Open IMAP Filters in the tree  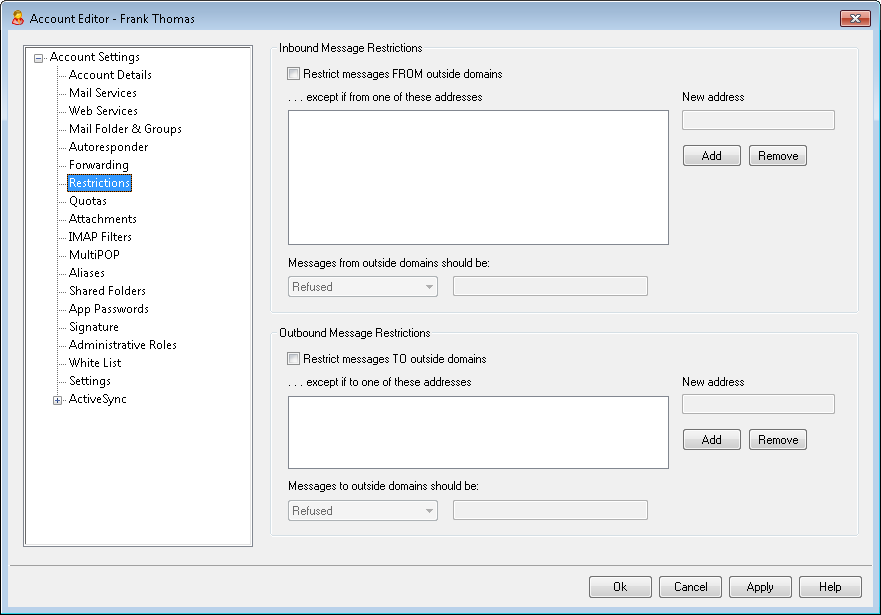[x=100, y=237]
